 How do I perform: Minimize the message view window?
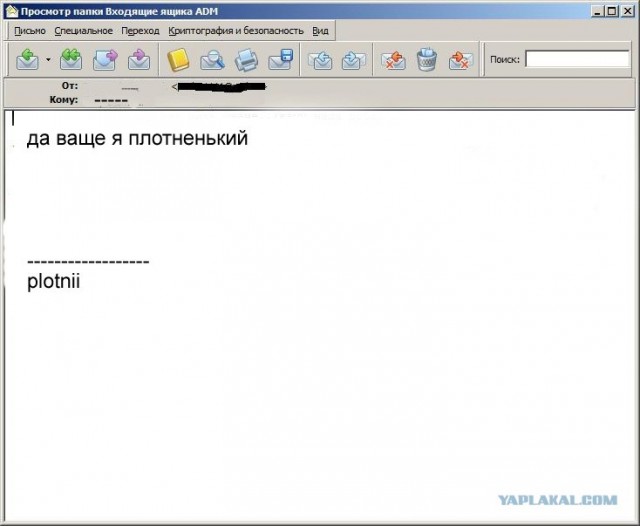coord(598,11)
